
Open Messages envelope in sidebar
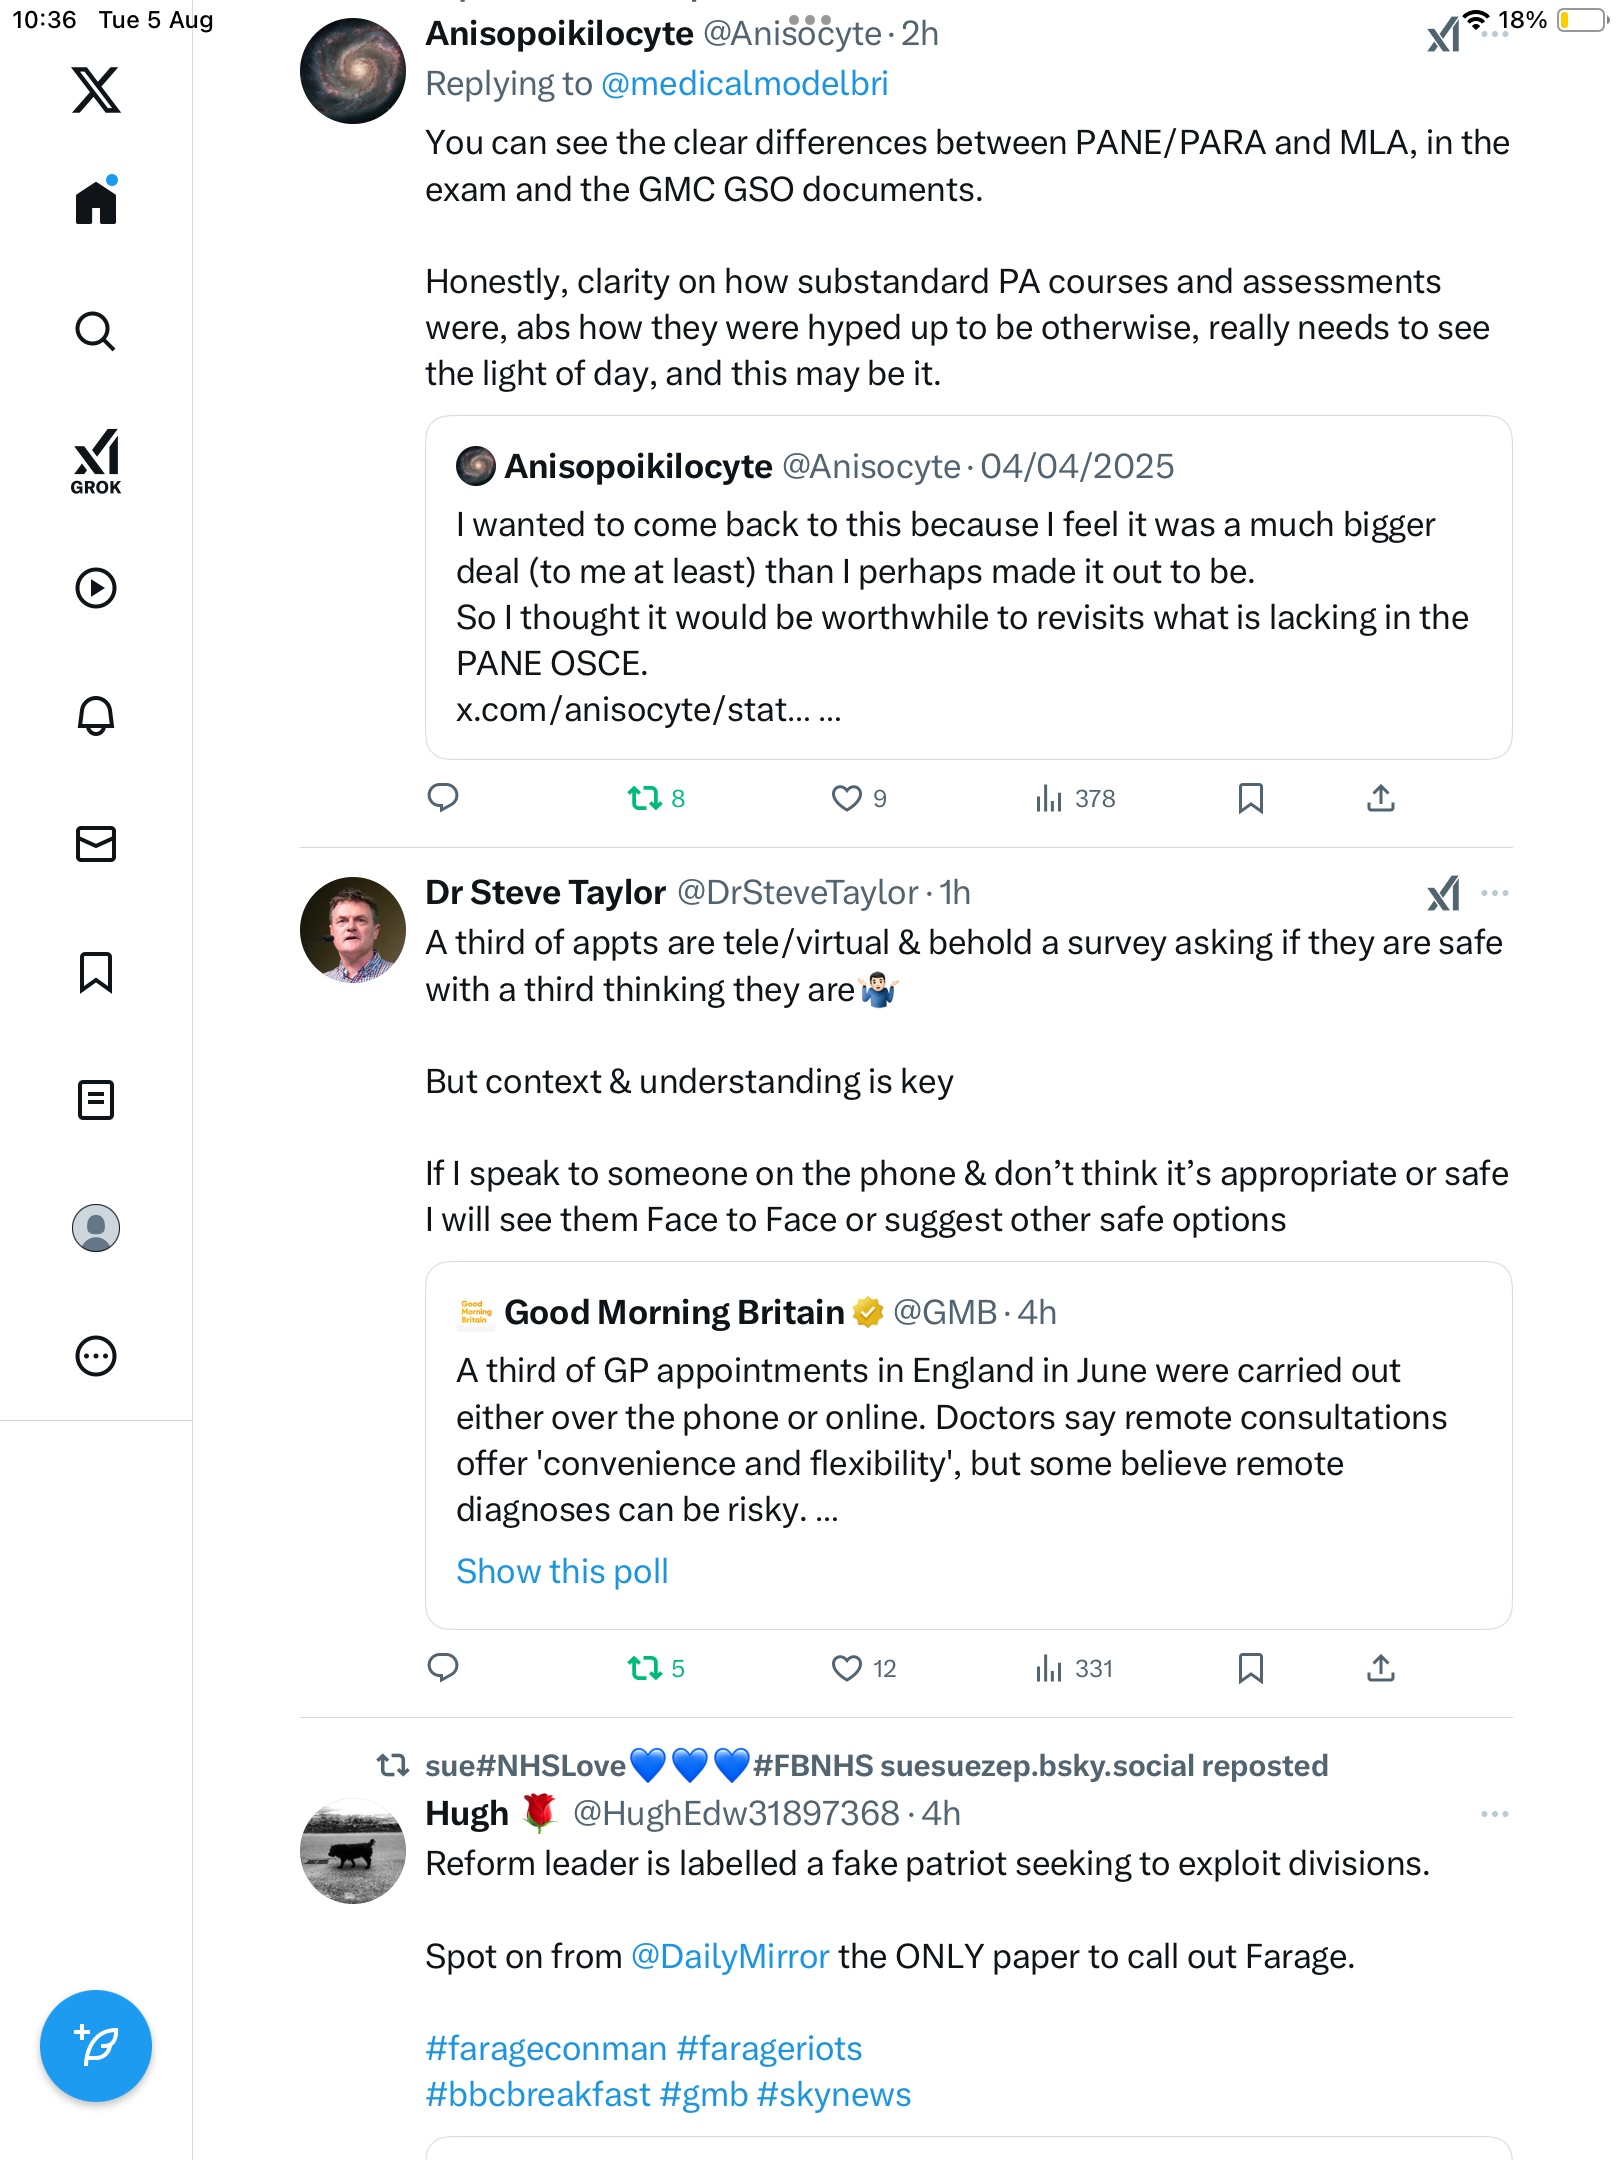click(96, 844)
